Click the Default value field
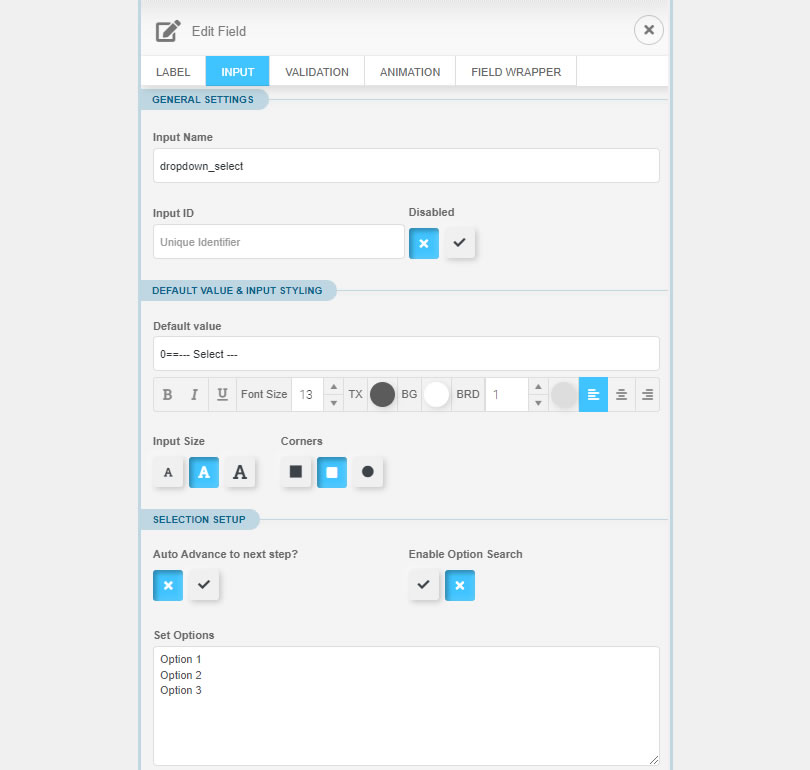Screen dimensions: 810x770 point(406,354)
